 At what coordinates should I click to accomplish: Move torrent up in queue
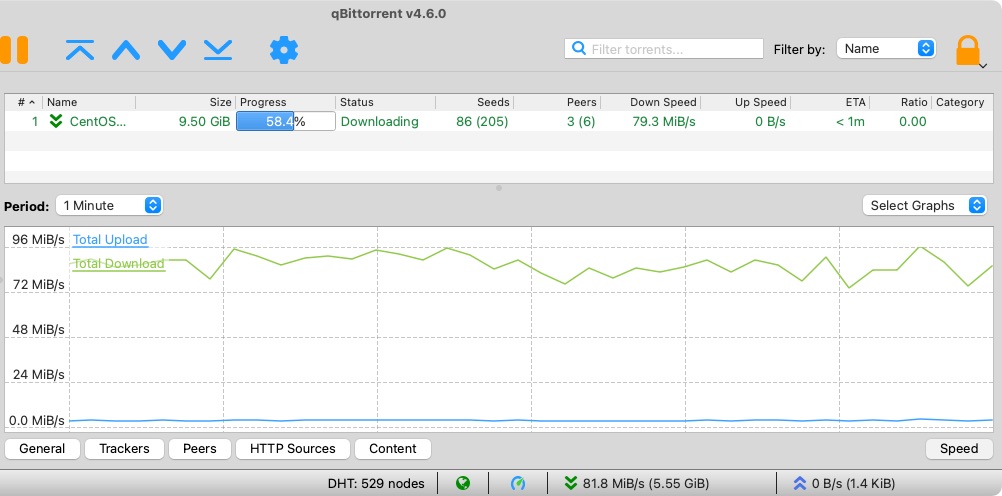(126, 50)
